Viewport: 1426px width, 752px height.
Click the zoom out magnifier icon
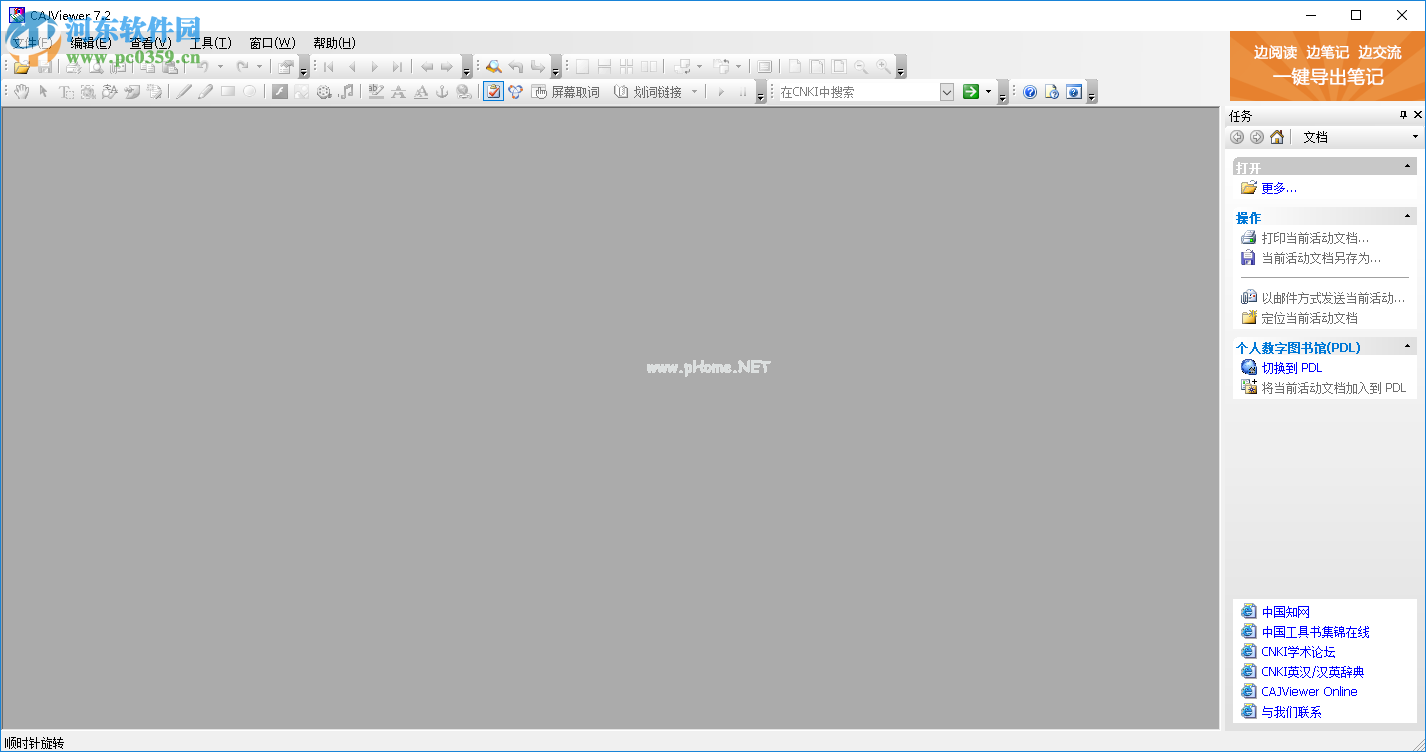pyautogui.click(x=861, y=67)
